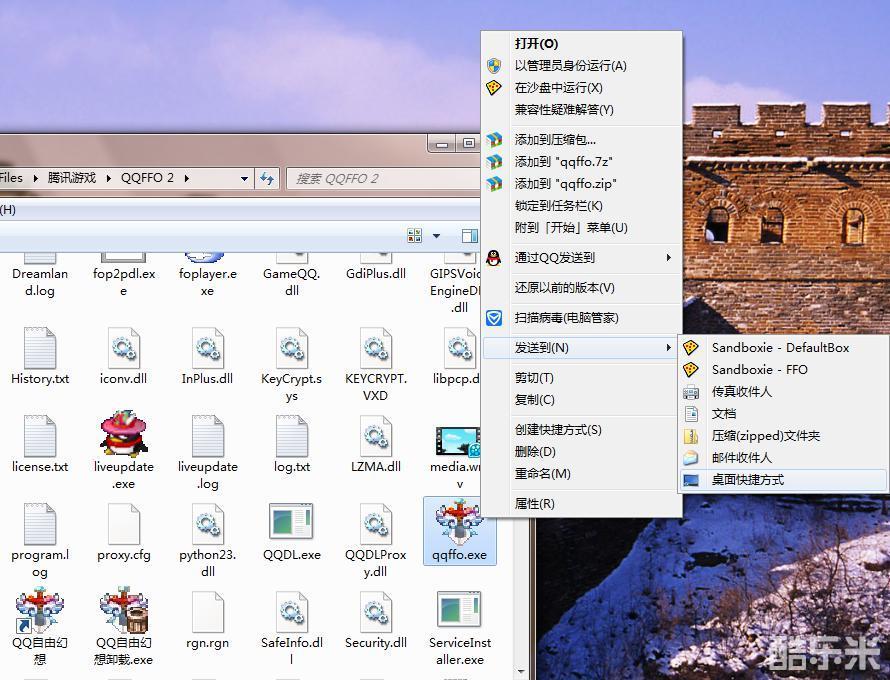Choose 打开(O) in the context menu
Screen dimensions: 890x680
click(582, 44)
